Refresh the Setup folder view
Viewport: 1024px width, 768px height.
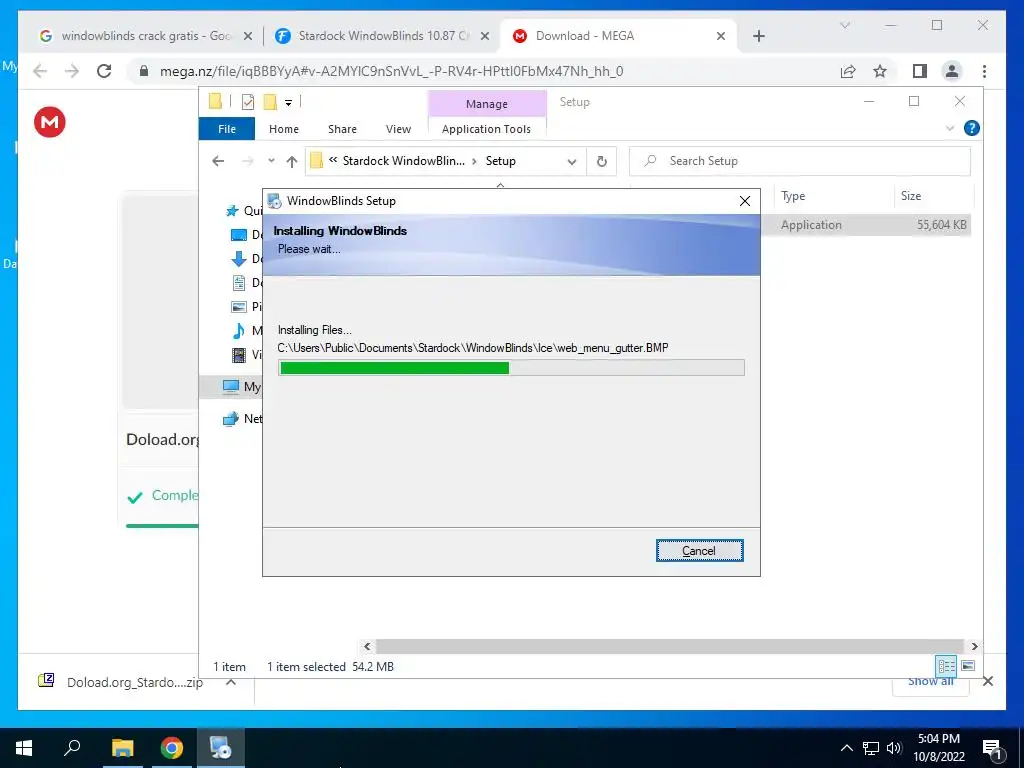(601, 161)
